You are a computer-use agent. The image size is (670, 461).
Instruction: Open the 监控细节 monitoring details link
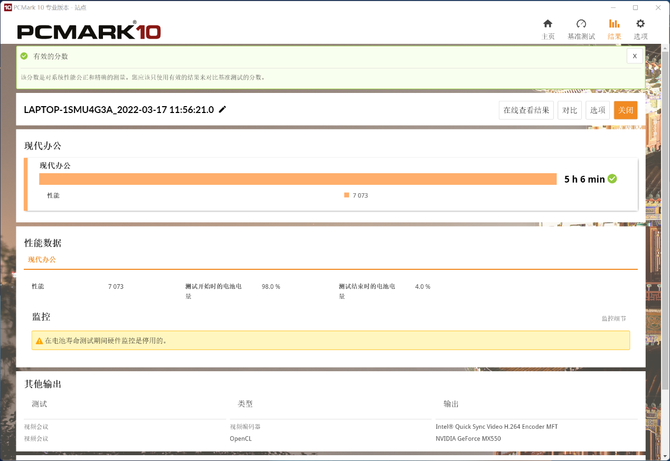pos(614,318)
